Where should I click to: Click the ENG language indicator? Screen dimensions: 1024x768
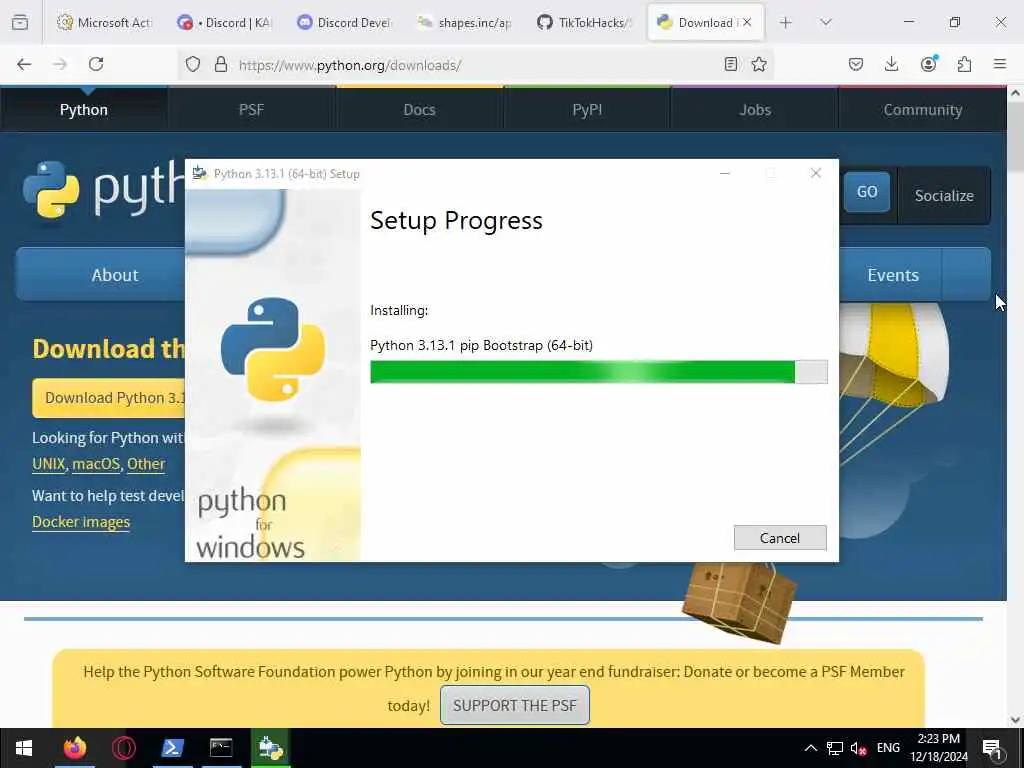coord(888,748)
